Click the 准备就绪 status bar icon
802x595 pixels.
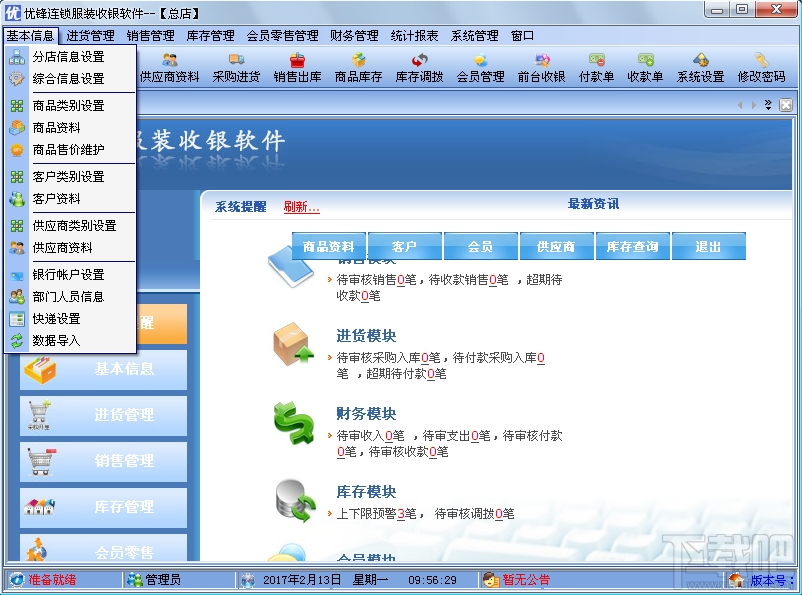coord(17,580)
